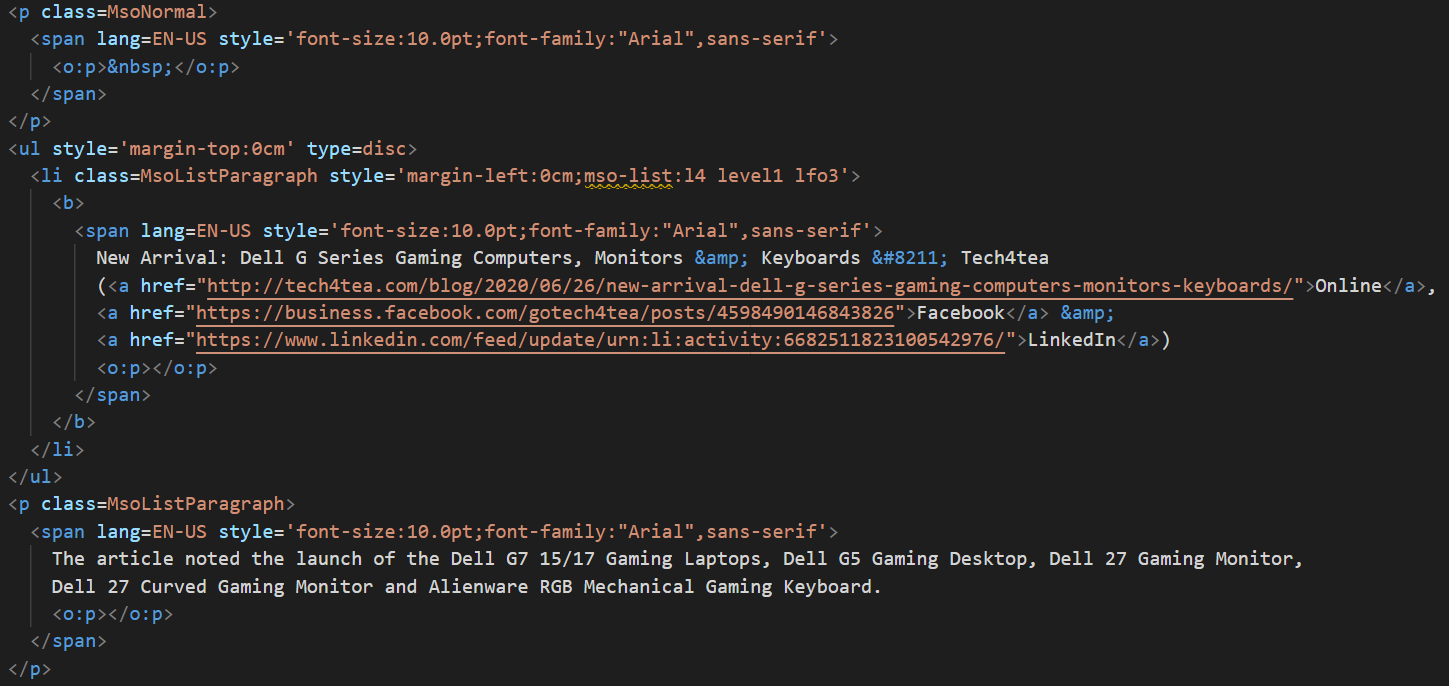Click the closing </b> tag
1449x686 pixels.
[x=74, y=422]
